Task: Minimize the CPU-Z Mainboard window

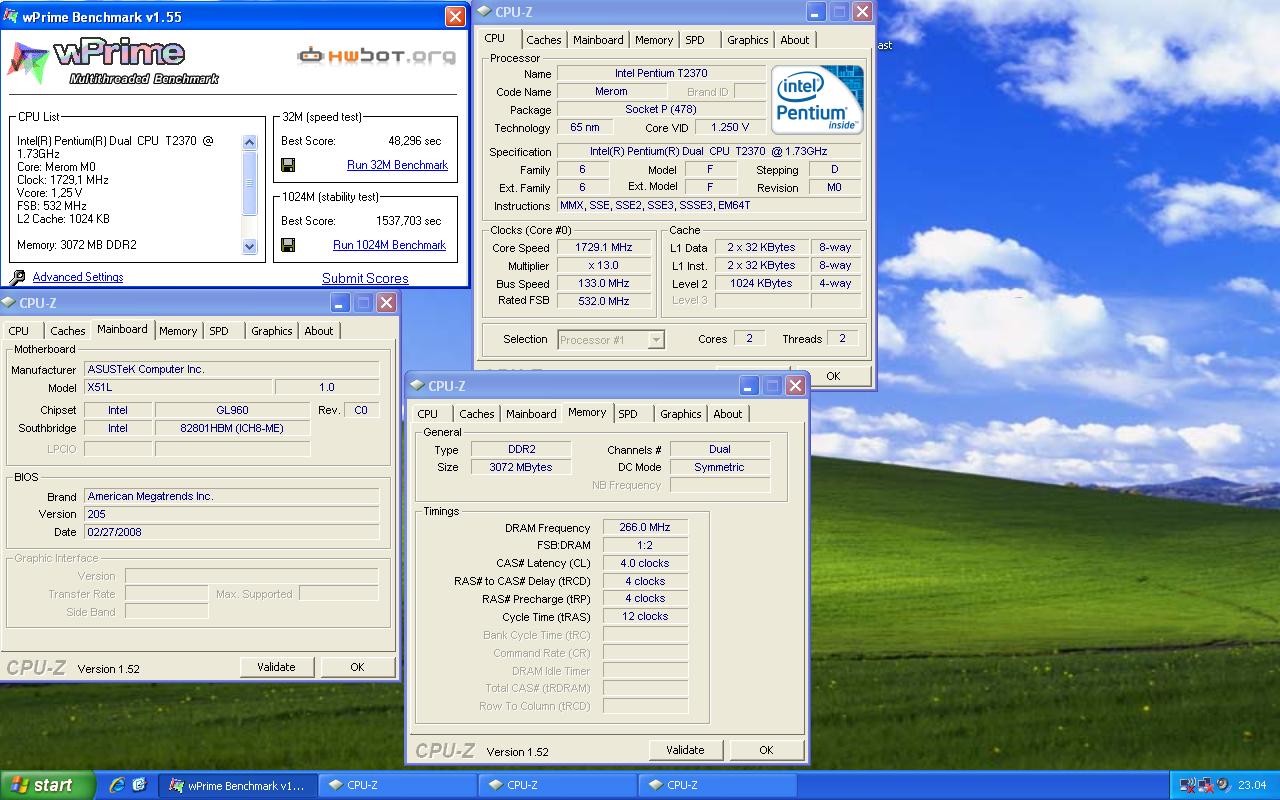Action: click(340, 303)
